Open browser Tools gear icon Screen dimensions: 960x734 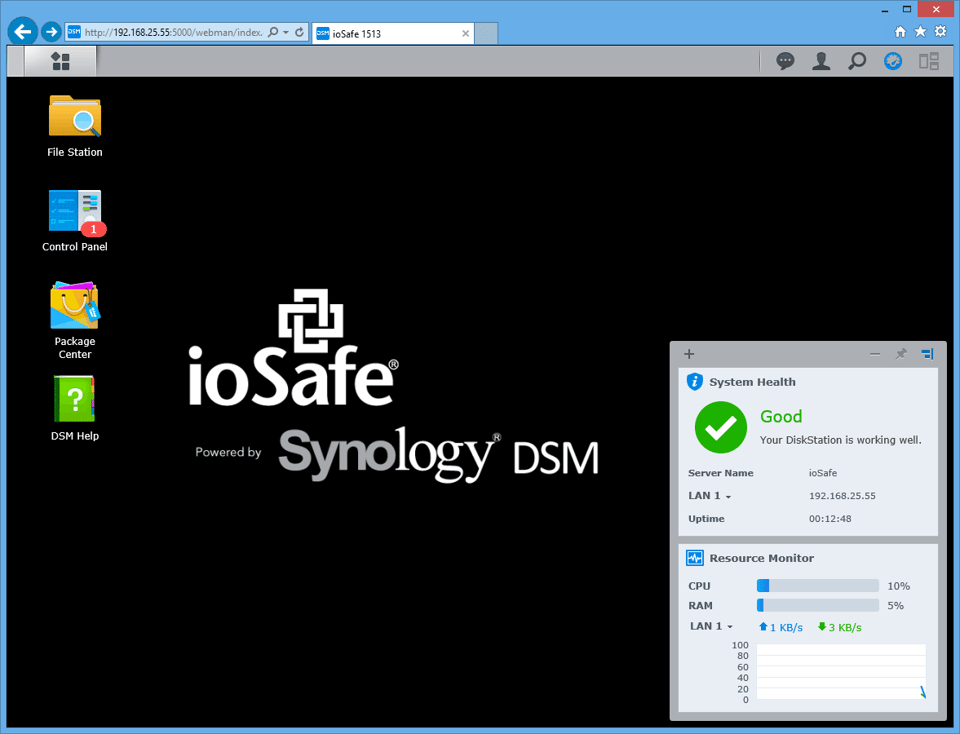pos(941,32)
